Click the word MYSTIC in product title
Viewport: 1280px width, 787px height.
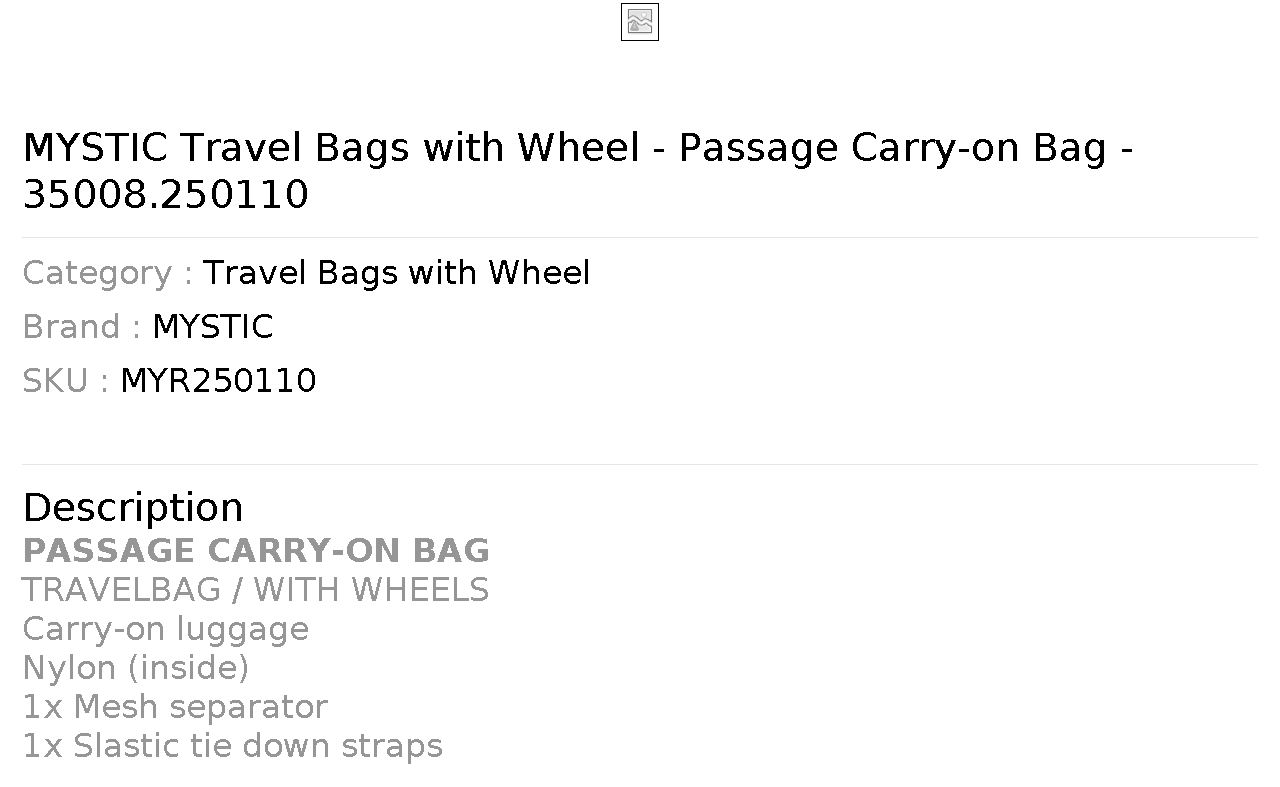coord(95,148)
